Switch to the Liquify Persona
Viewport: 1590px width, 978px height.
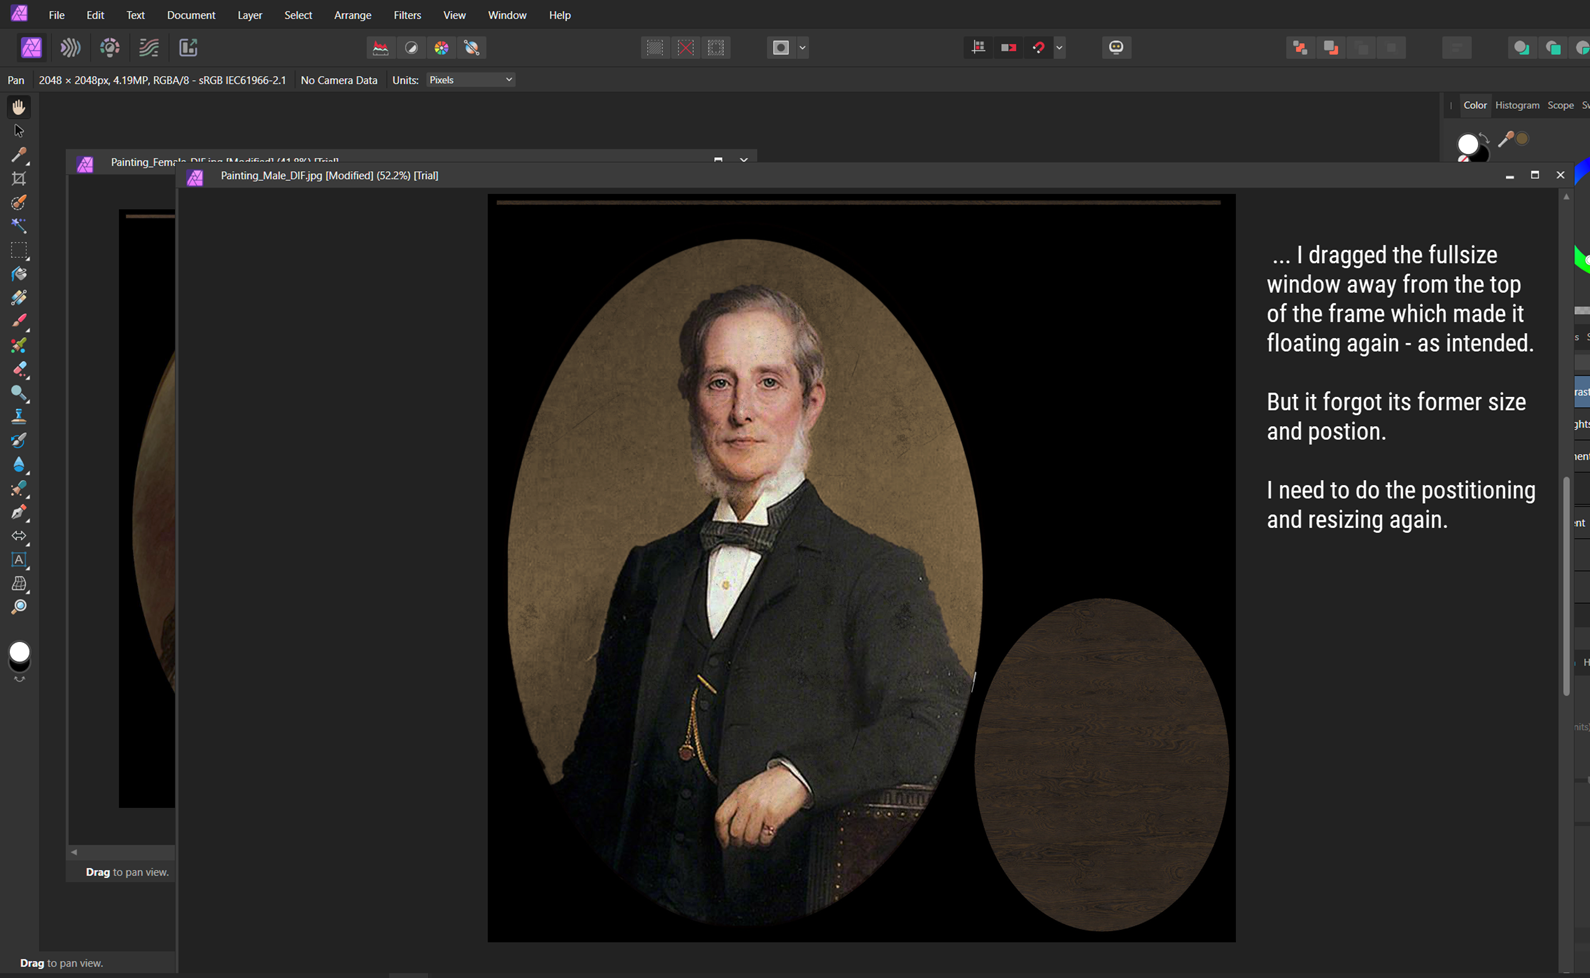[x=70, y=47]
